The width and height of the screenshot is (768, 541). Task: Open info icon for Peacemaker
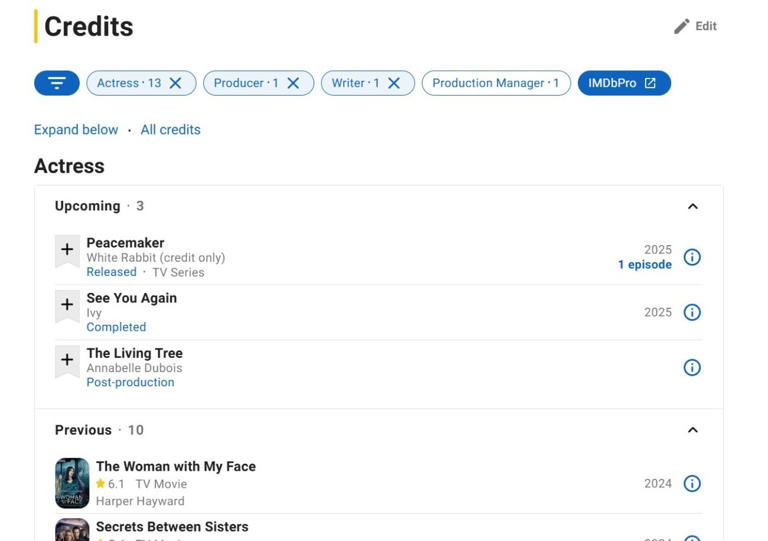click(692, 258)
